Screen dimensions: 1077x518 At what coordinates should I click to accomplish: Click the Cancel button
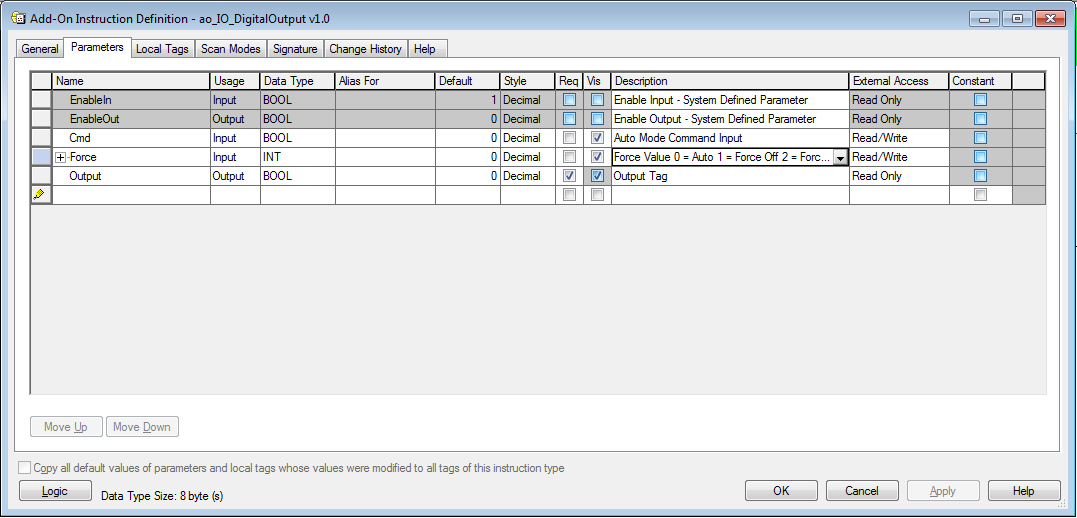(862, 491)
